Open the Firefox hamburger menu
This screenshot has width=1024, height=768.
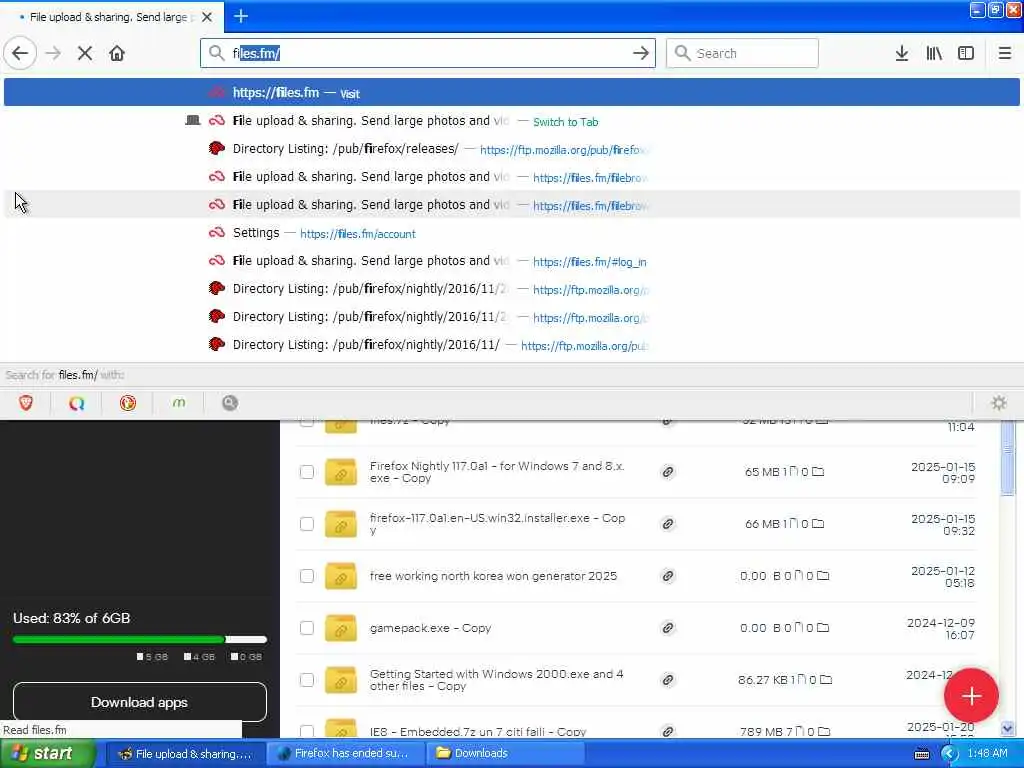[1005, 53]
